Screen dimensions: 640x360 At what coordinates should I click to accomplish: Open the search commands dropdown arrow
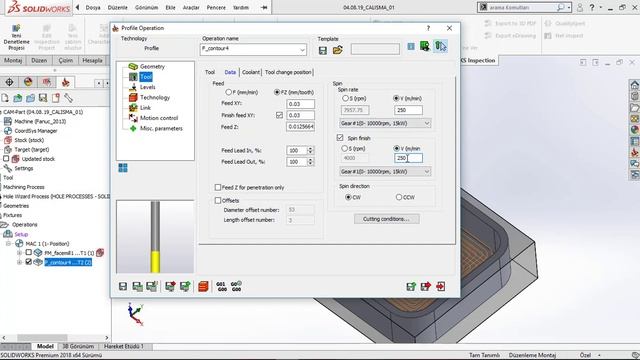569,7
